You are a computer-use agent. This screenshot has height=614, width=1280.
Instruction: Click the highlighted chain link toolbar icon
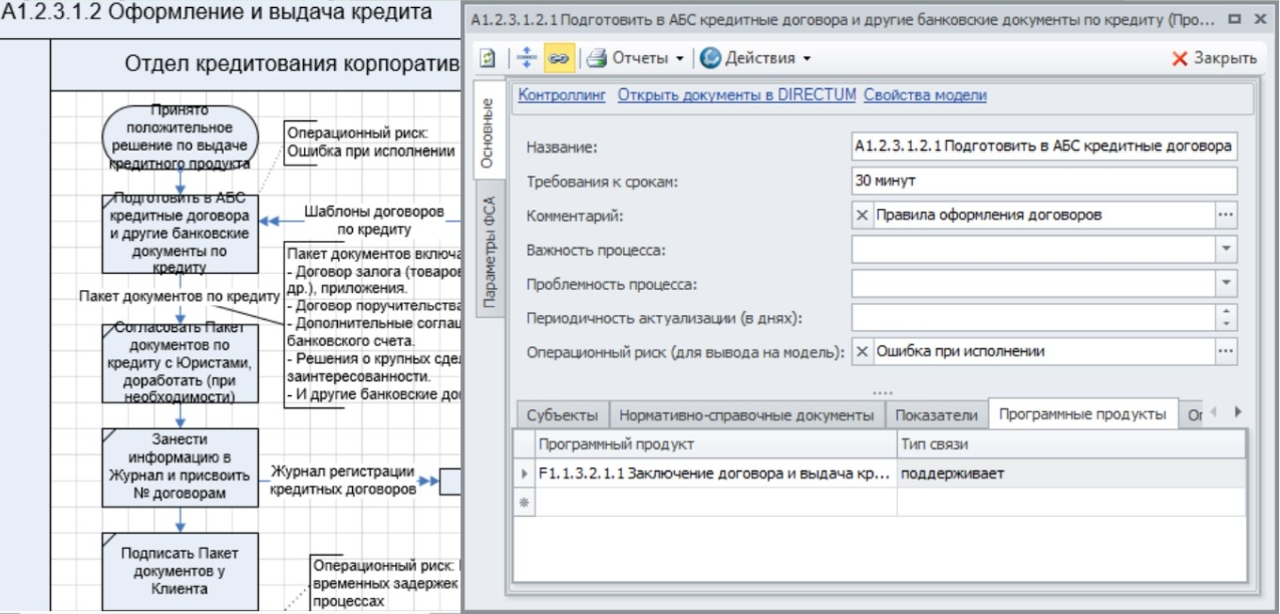point(560,58)
